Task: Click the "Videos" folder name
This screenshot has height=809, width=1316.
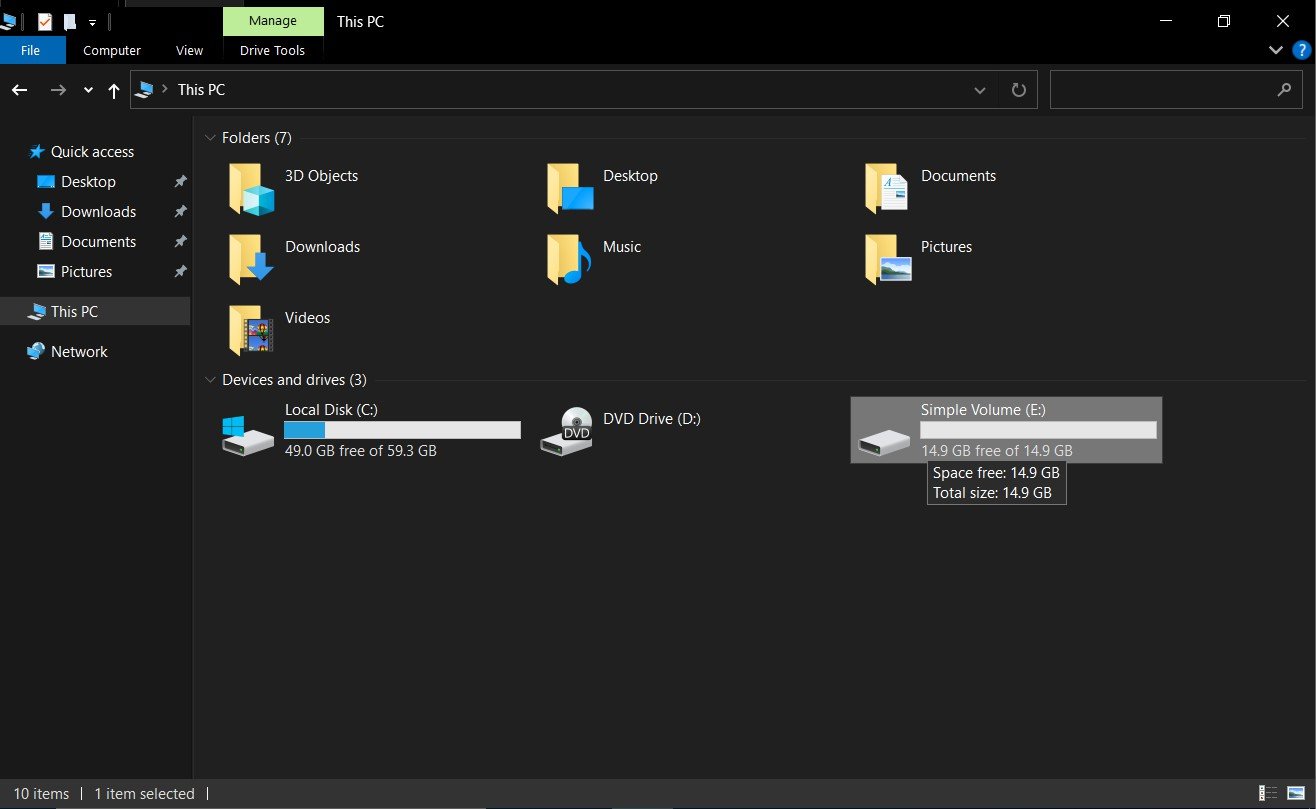Action: pos(307,318)
